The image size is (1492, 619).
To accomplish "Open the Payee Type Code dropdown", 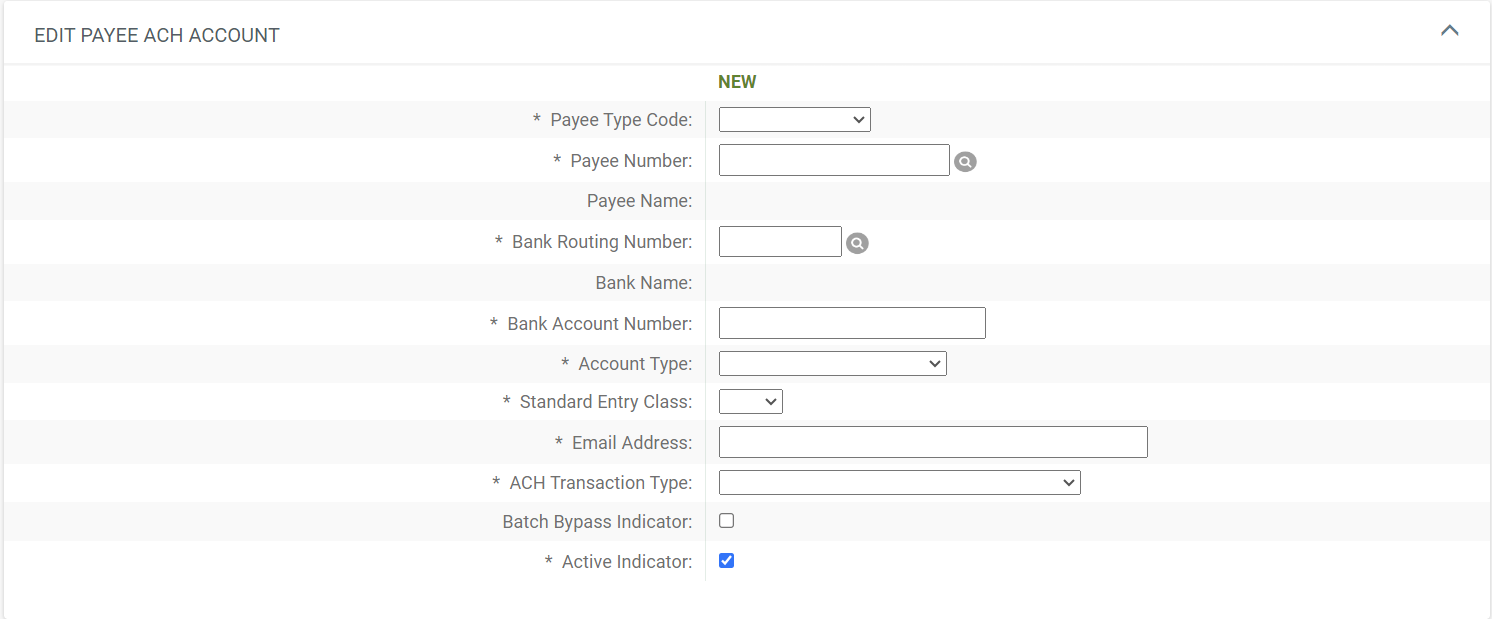I will pyautogui.click(x=794, y=119).
